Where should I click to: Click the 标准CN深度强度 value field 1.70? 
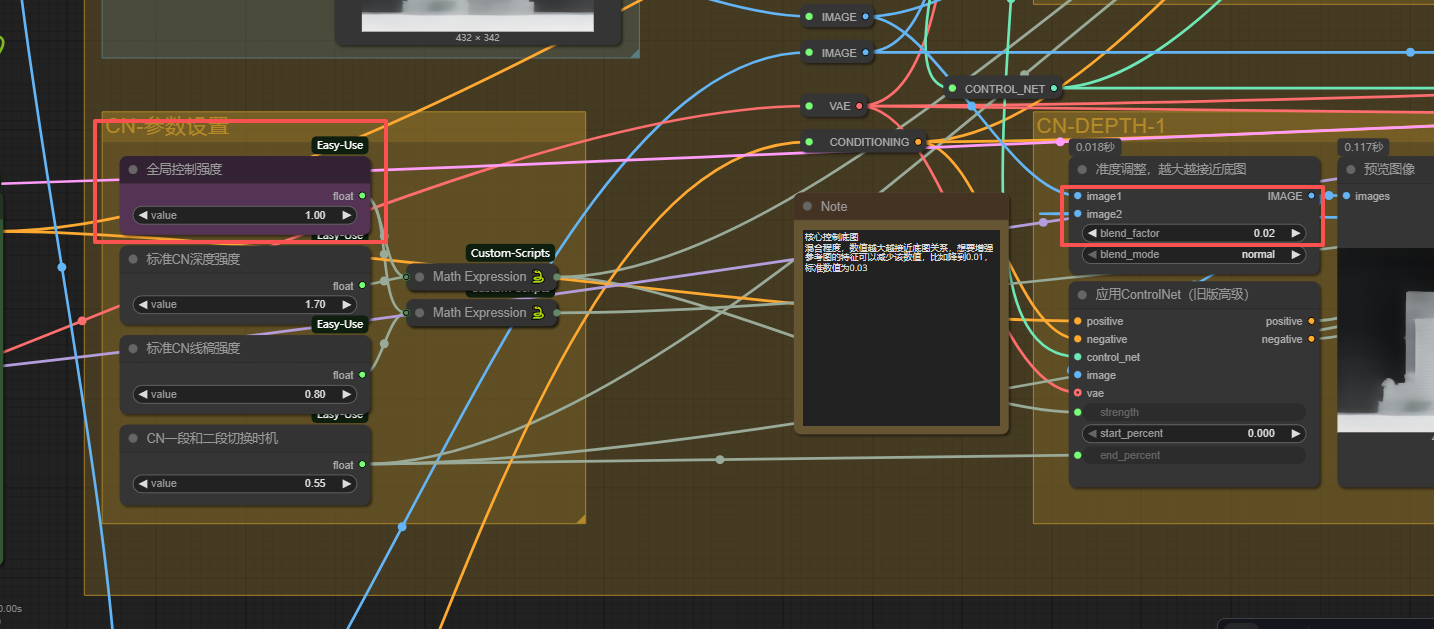[x=245, y=305]
